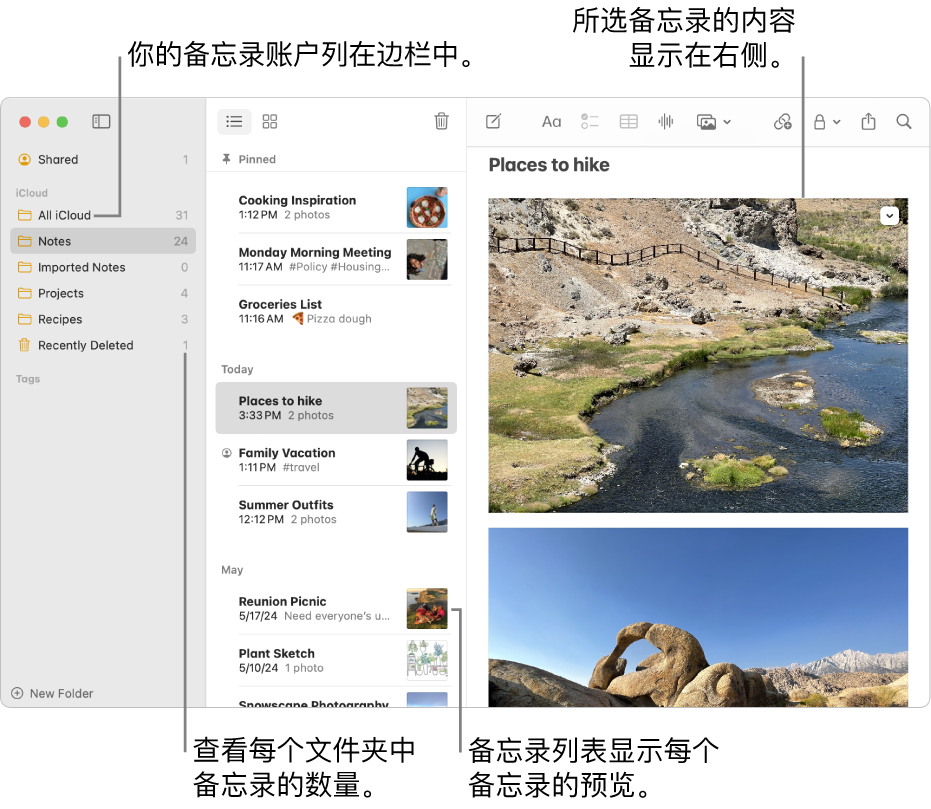Open Reunion Picnic note
The width and height of the screenshot is (931, 809).
[336, 608]
